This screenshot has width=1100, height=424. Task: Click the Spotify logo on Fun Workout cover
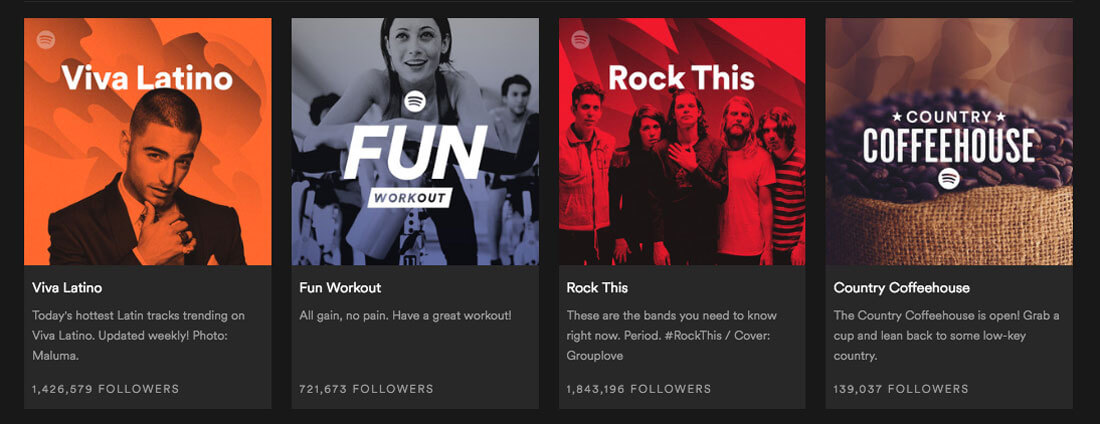tap(415, 101)
